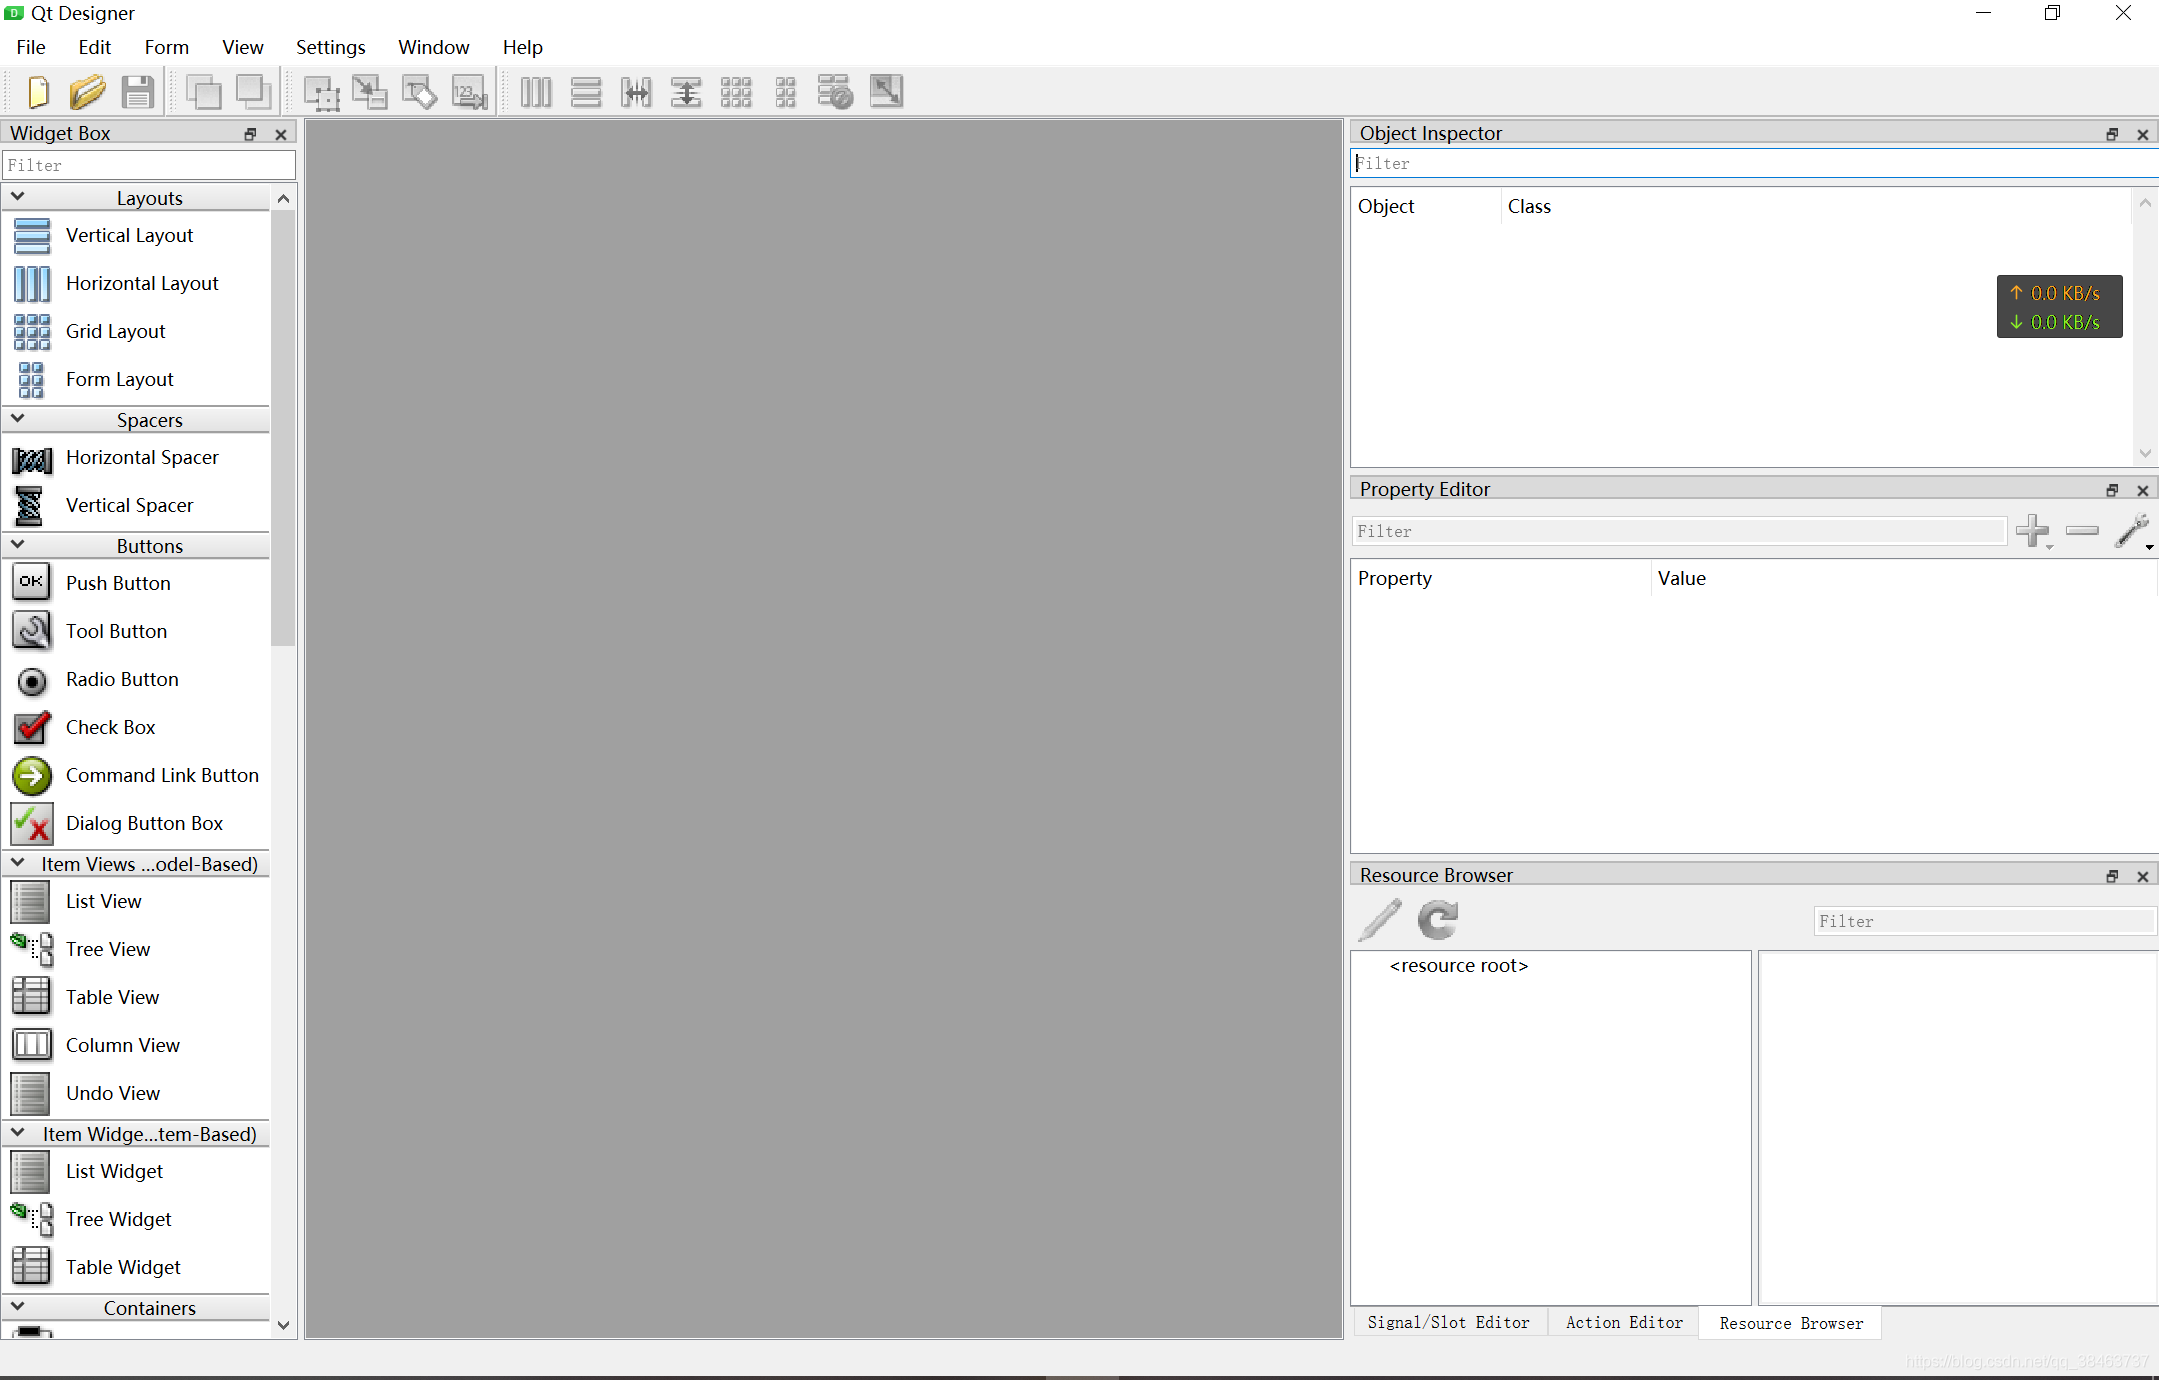
Task: Click the Save floppy disk icon
Action: (137, 92)
